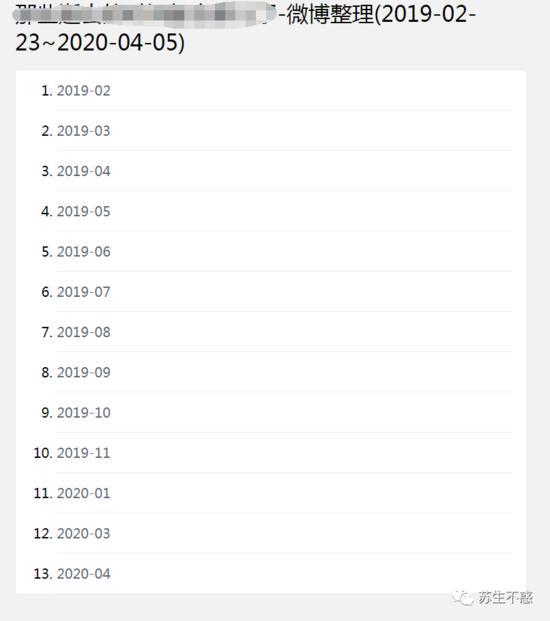Click the WeChat logo icon in watermark

click(462, 598)
